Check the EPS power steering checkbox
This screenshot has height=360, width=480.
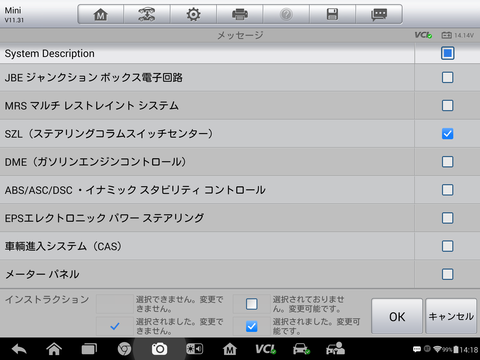[x=447, y=218]
